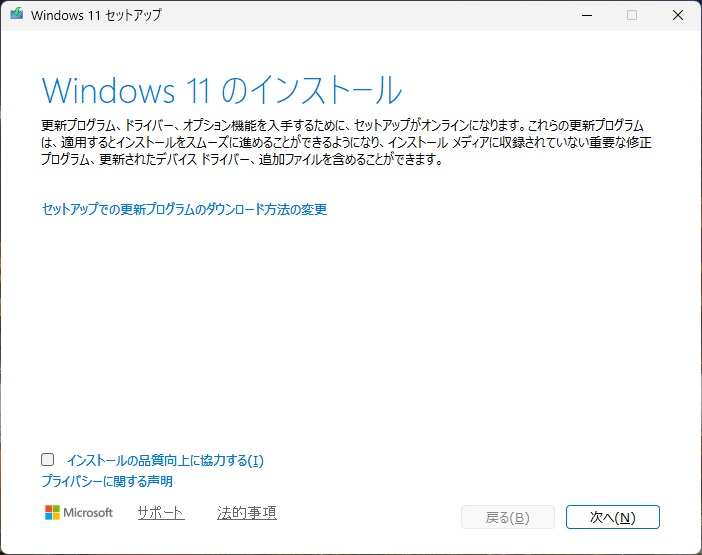
Task: Minimize the Windows 11 セットアップ window
Action: (x=586, y=15)
